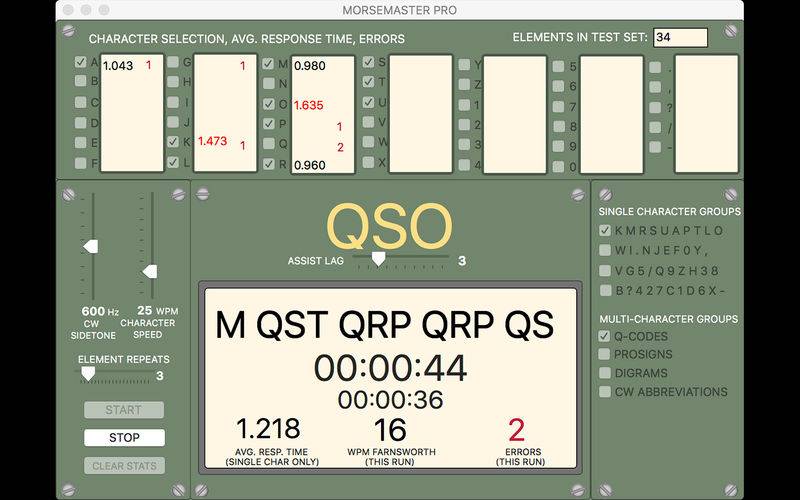Click the red errors count 2
Viewport: 800px width, 500px height.
point(516,430)
